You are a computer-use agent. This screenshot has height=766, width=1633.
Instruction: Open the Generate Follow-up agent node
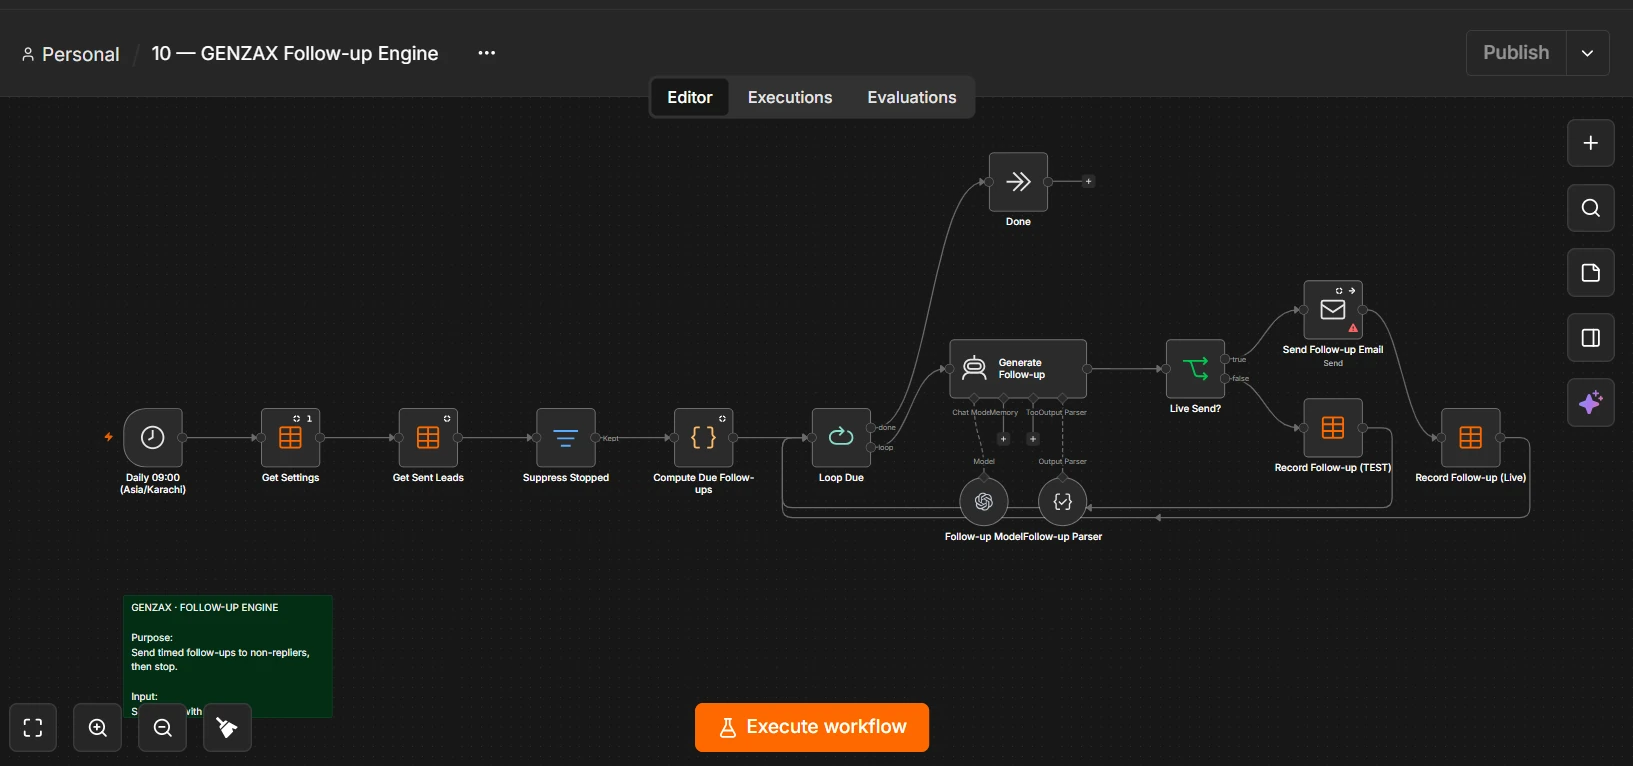tap(1018, 369)
